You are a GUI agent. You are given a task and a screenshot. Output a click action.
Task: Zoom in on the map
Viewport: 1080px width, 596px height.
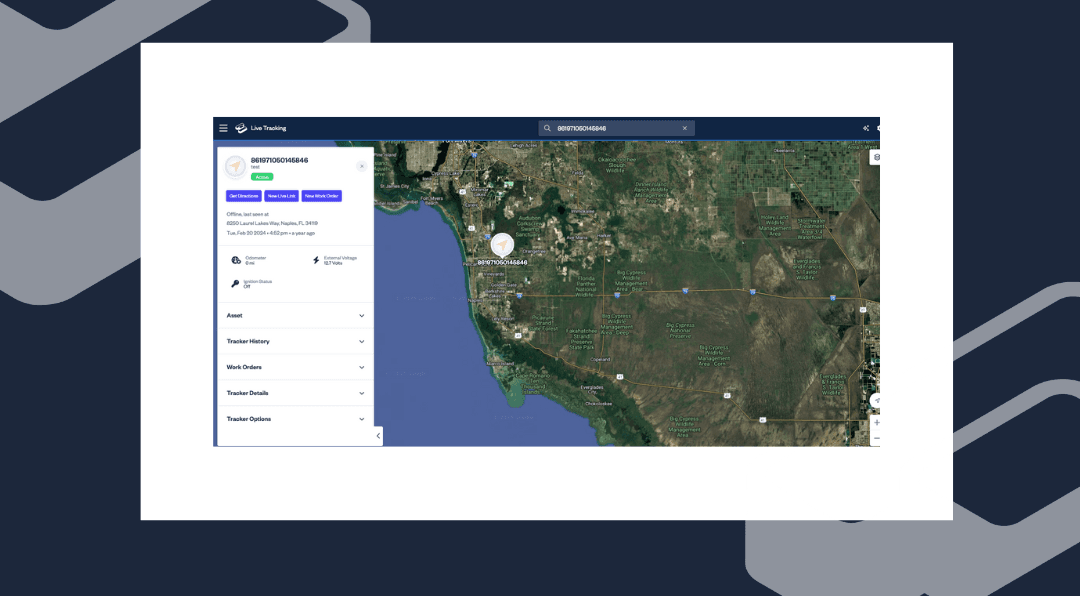[876, 422]
